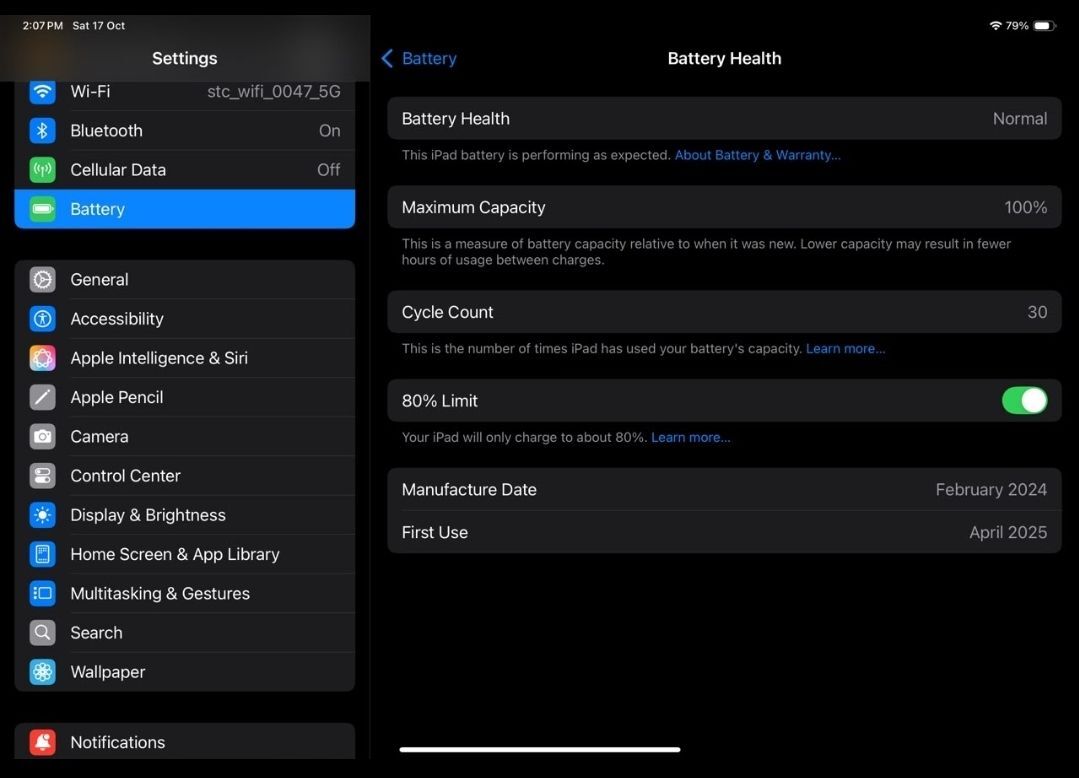
Task: Tap the home indicator bar
Action: coord(540,749)
